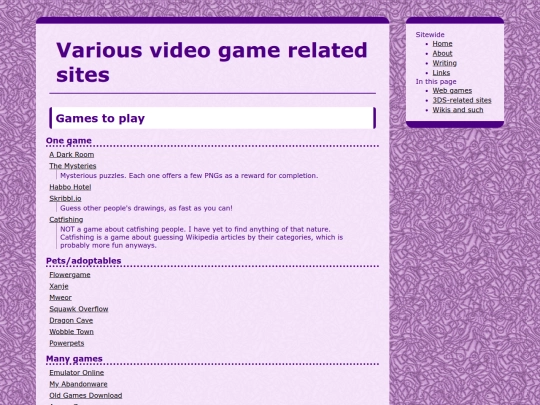Open A Dark Room game link

[x=72, y=155]
